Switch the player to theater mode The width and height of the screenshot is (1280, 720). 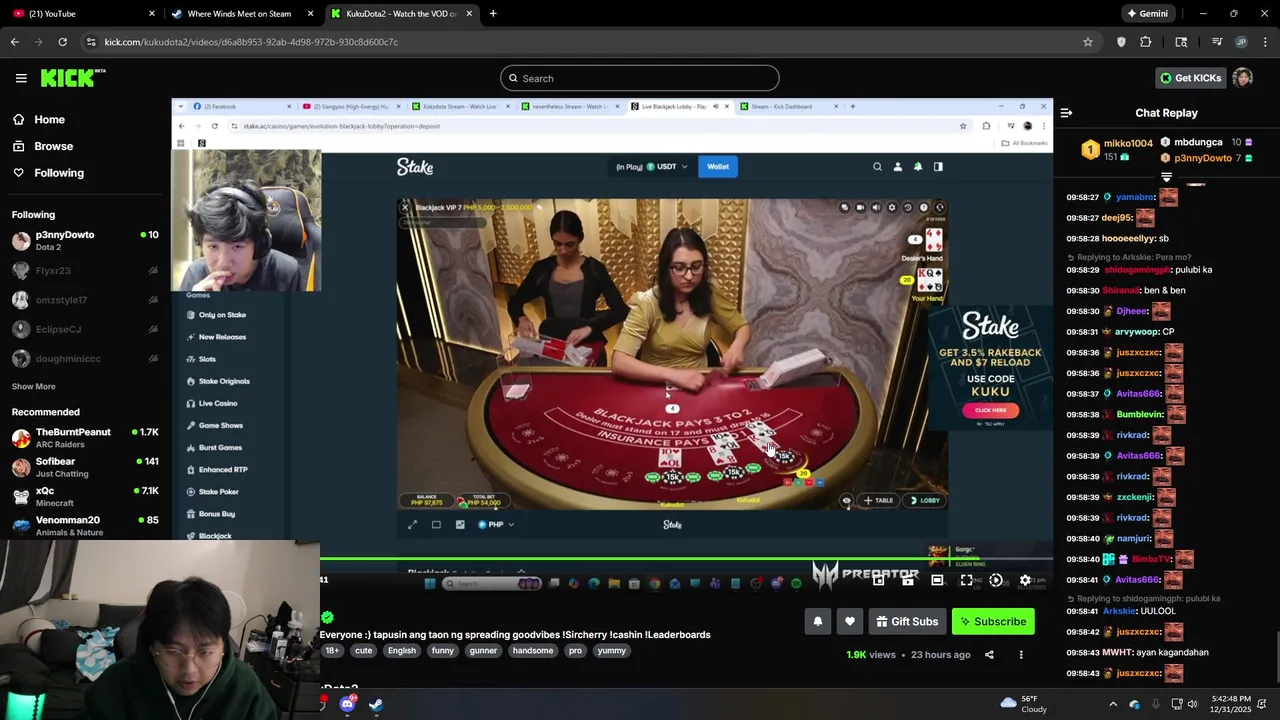[x=937, y=580]
